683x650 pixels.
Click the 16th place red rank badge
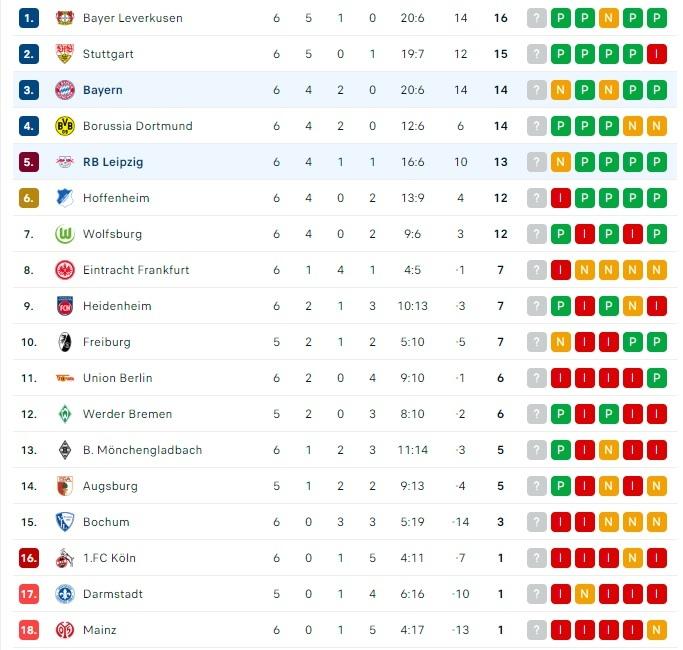pos(29,558)
